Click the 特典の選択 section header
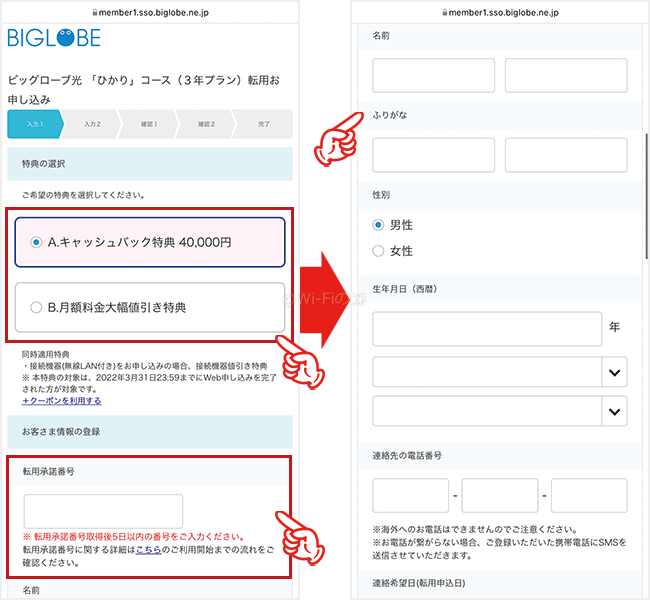The image size is (650, 600). [150, 164]
